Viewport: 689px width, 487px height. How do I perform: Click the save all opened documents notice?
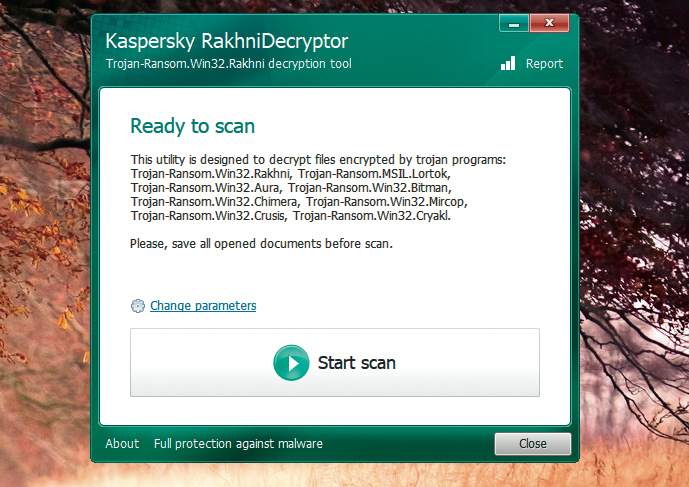click(261, 243)
